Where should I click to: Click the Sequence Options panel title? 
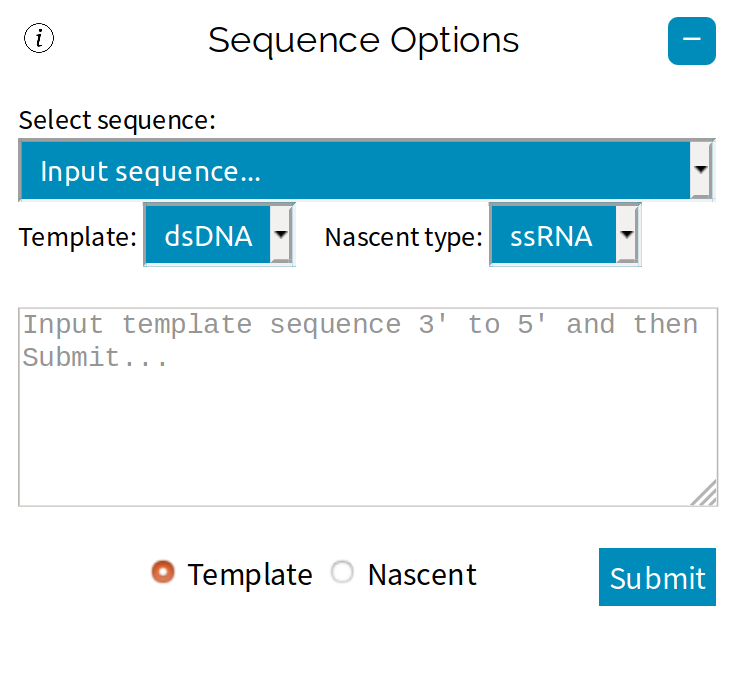pos(364,41)
